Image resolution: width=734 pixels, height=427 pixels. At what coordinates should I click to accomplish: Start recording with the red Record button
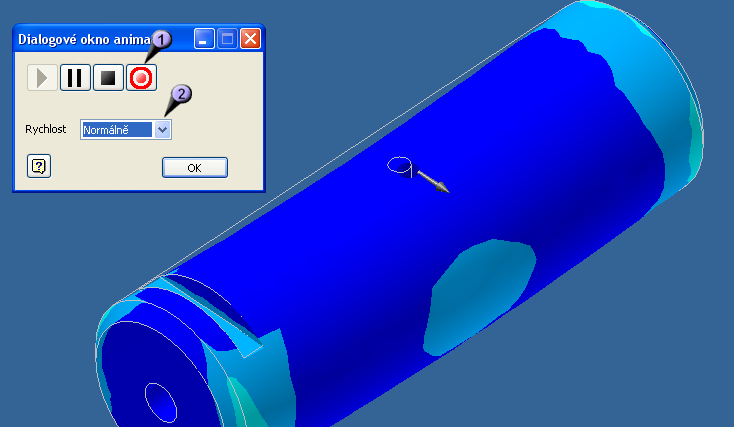[141, 77]
